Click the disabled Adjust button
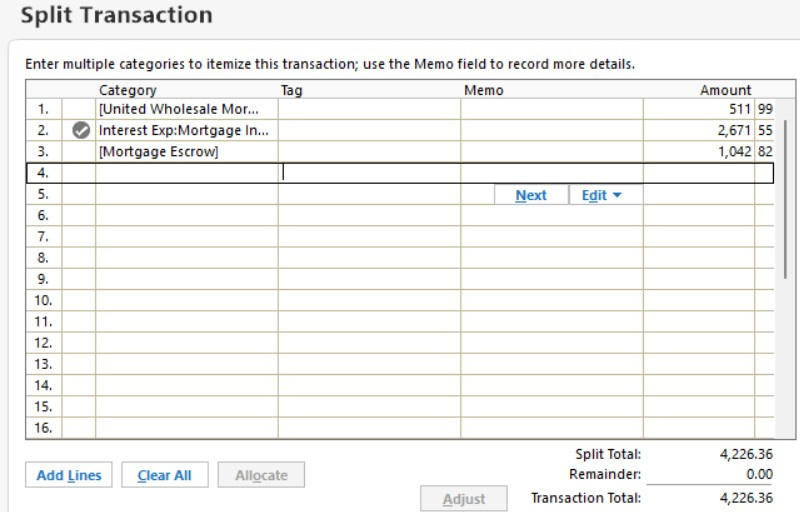The image size is (800, 512). tap(464, 498)
